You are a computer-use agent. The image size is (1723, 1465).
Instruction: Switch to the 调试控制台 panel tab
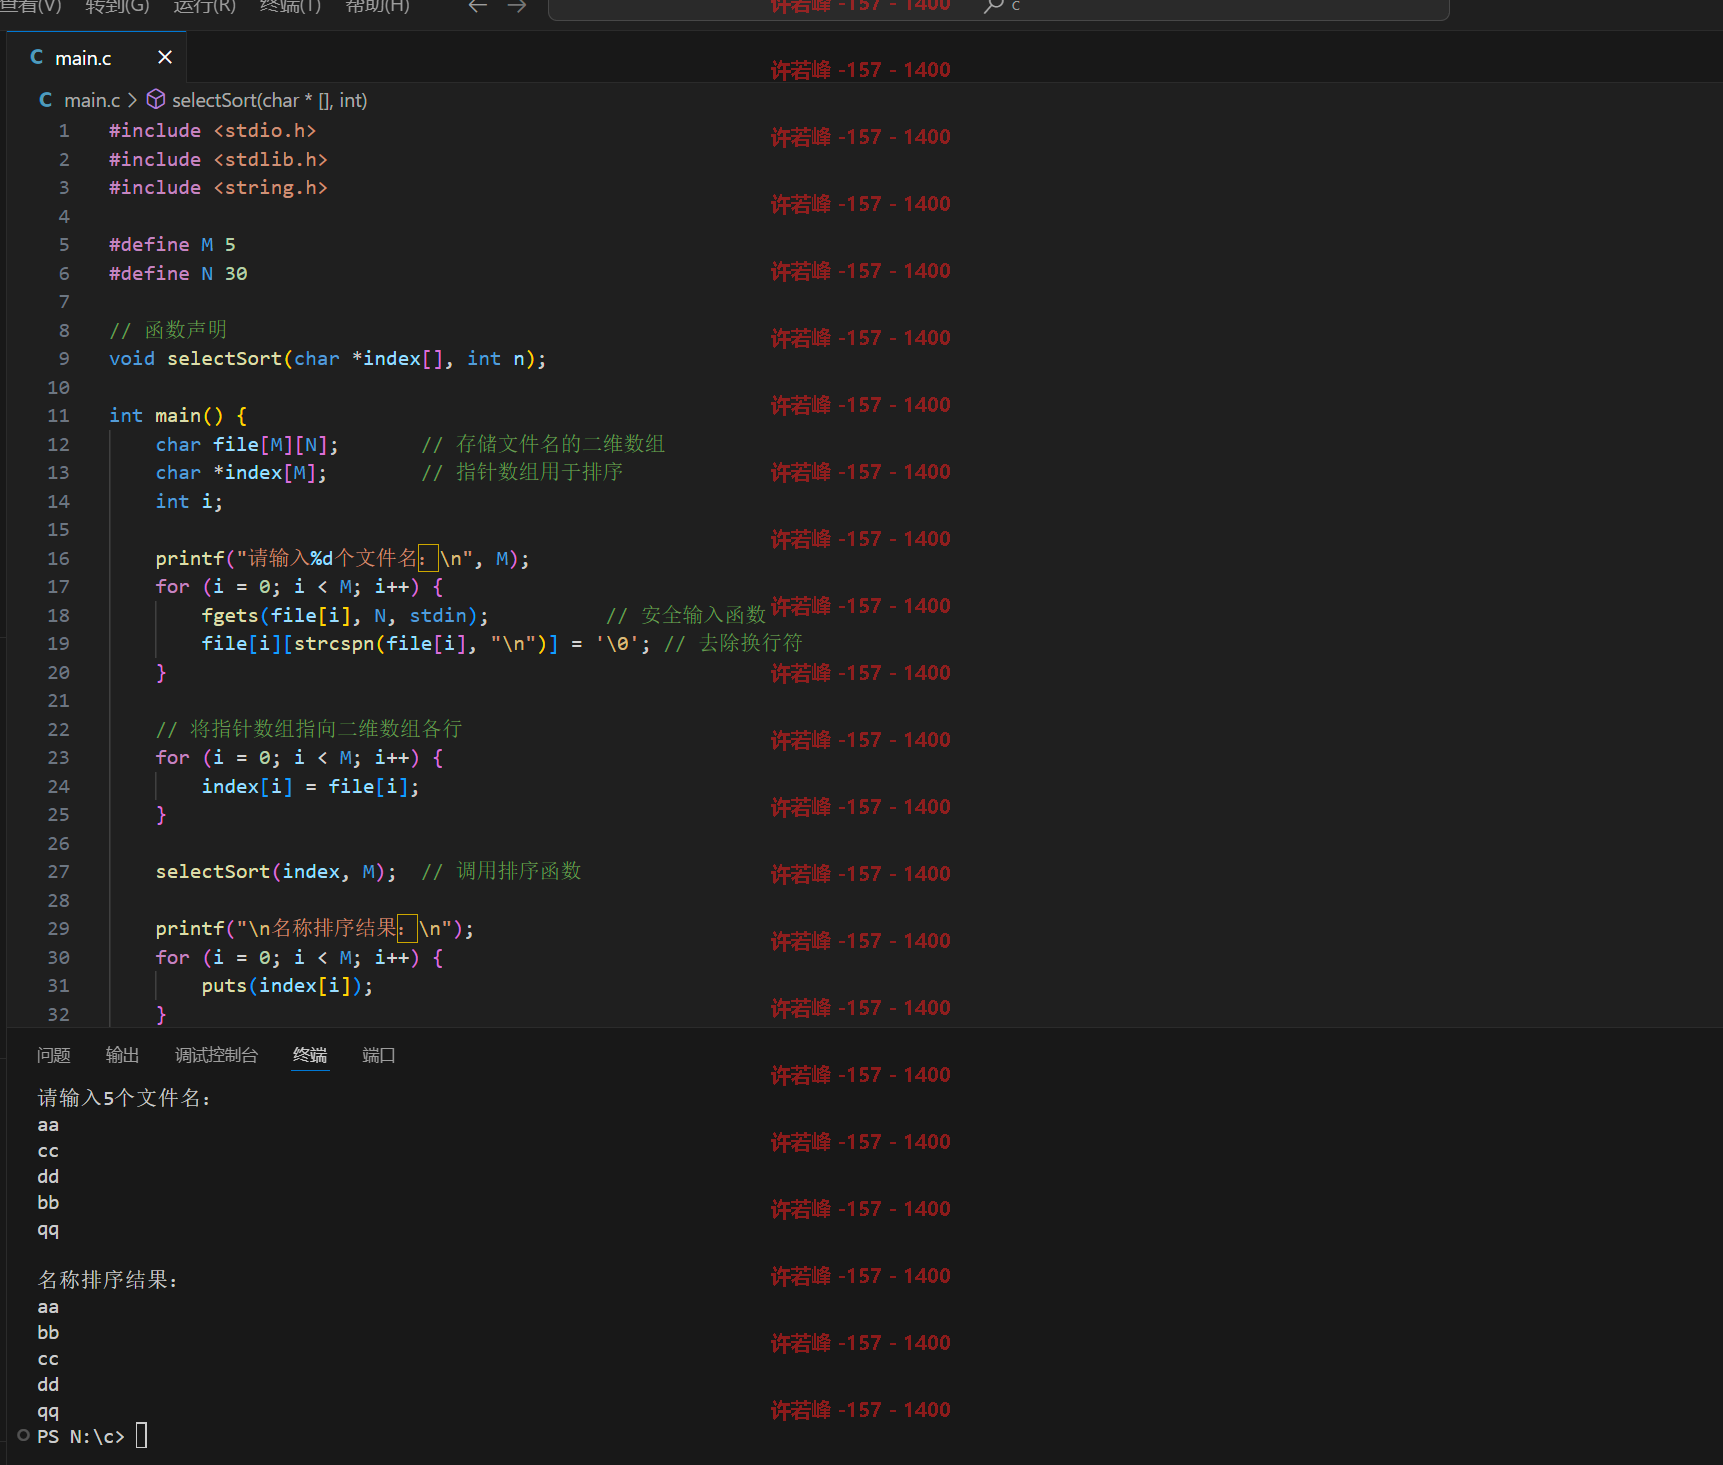click(x=216, y=1055)
